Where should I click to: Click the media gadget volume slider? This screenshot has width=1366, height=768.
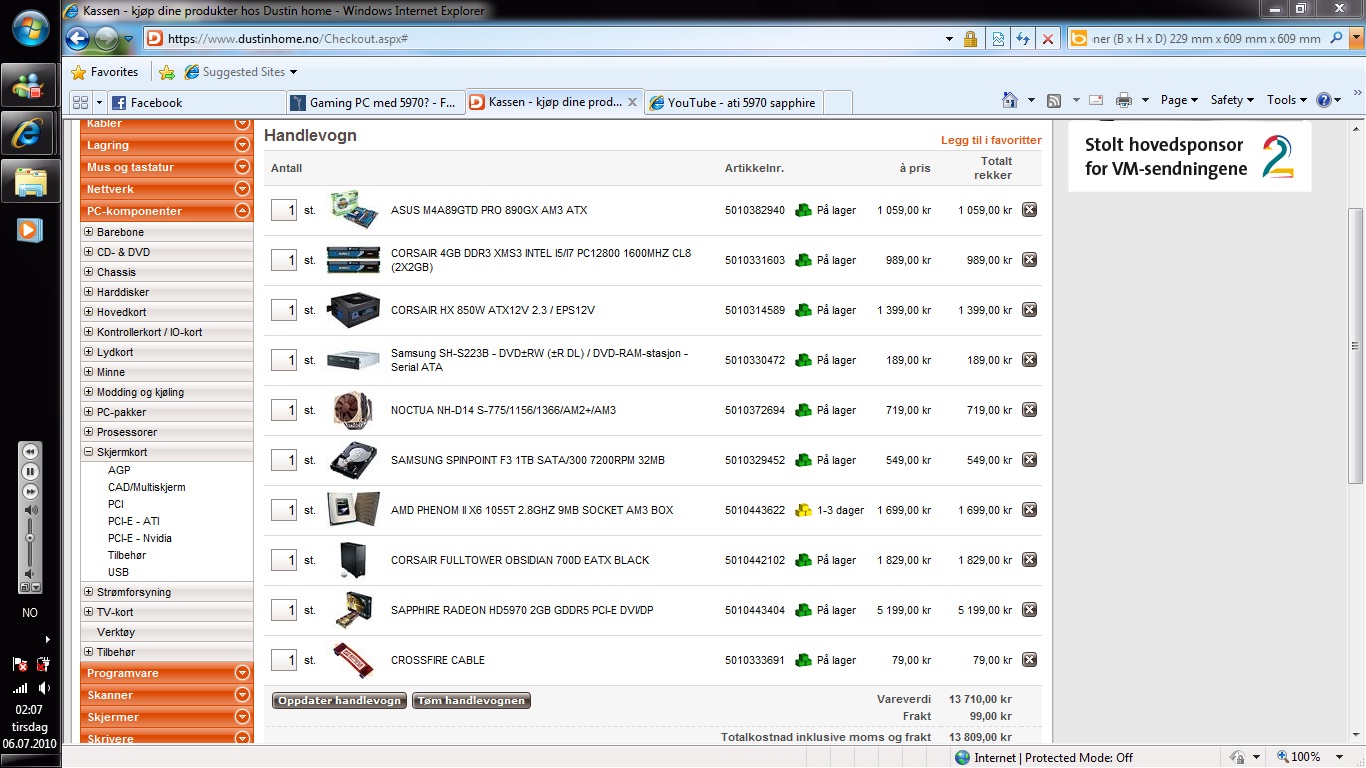tap(30, 540)
